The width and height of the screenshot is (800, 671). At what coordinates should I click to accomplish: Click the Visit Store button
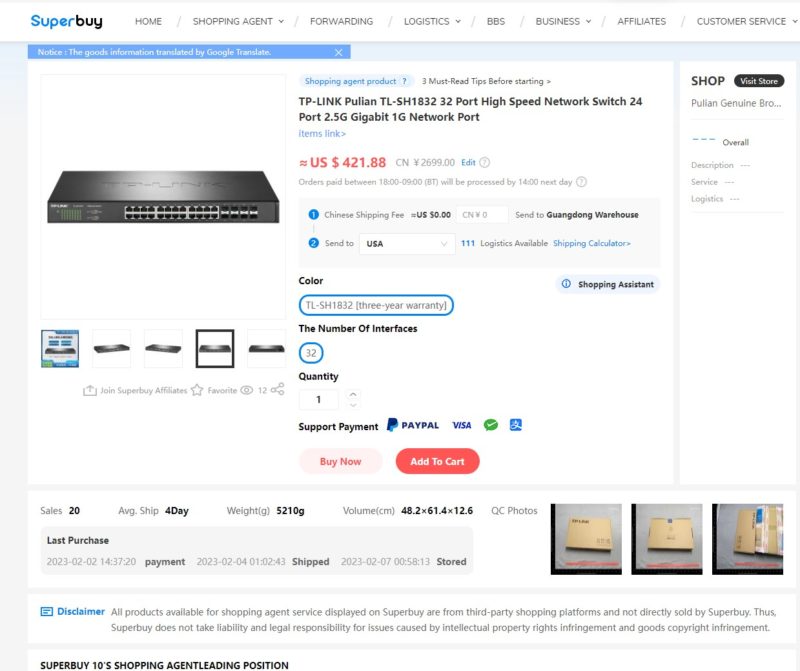(759, 81)
